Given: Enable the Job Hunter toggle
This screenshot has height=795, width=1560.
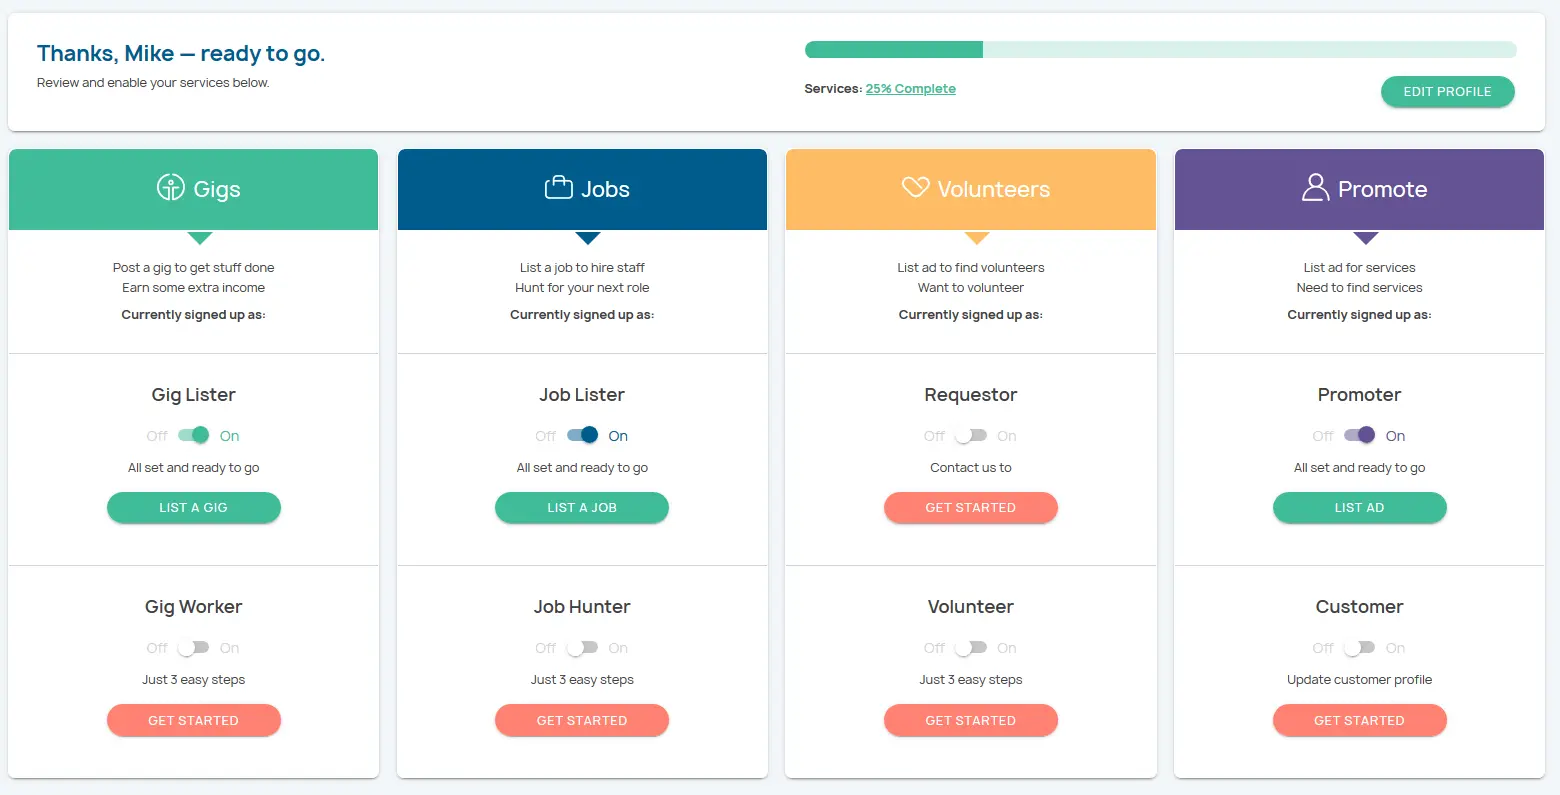Looking at the screenshot, I should click(x=582, y=648).
